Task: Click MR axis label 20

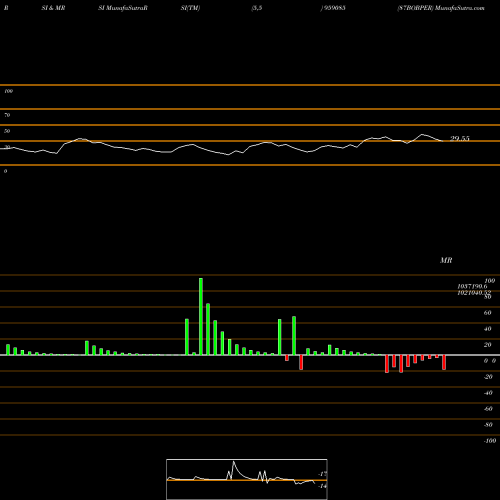Action: tap(487, 345)
